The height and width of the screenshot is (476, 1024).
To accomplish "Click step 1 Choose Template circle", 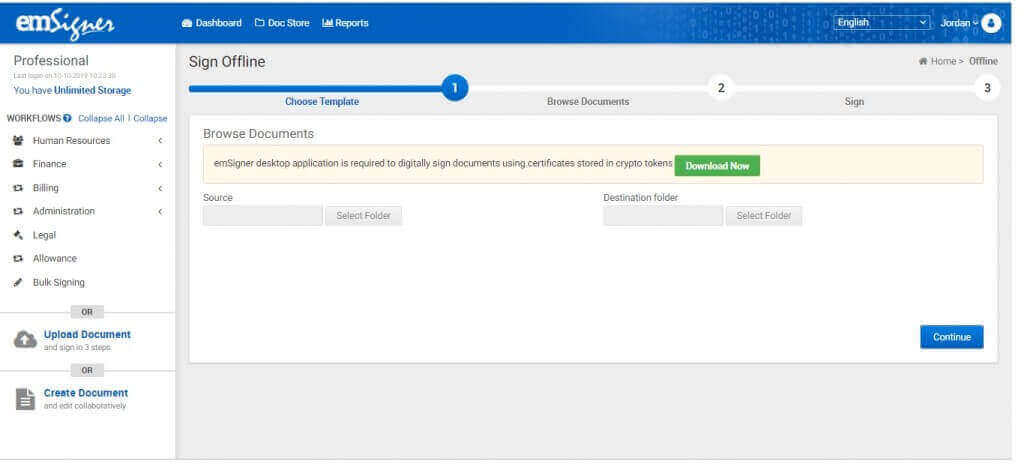I will tap(455, 88).
